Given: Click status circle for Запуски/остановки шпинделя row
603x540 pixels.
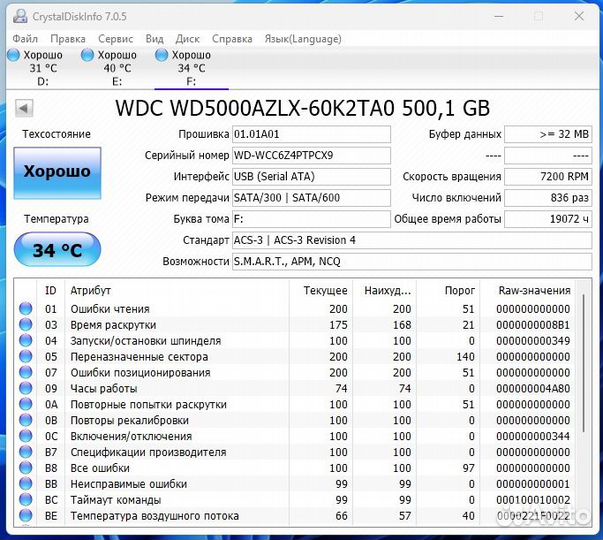Looking at the screenshot, I should click(26, 341).
